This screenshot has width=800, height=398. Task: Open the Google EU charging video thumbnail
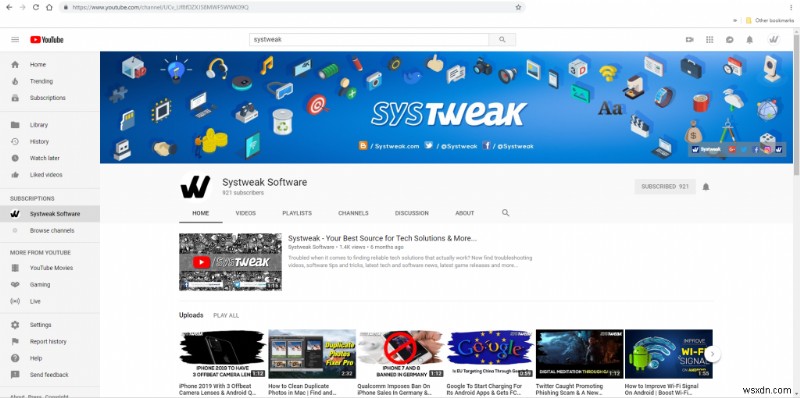click(490, 354)
